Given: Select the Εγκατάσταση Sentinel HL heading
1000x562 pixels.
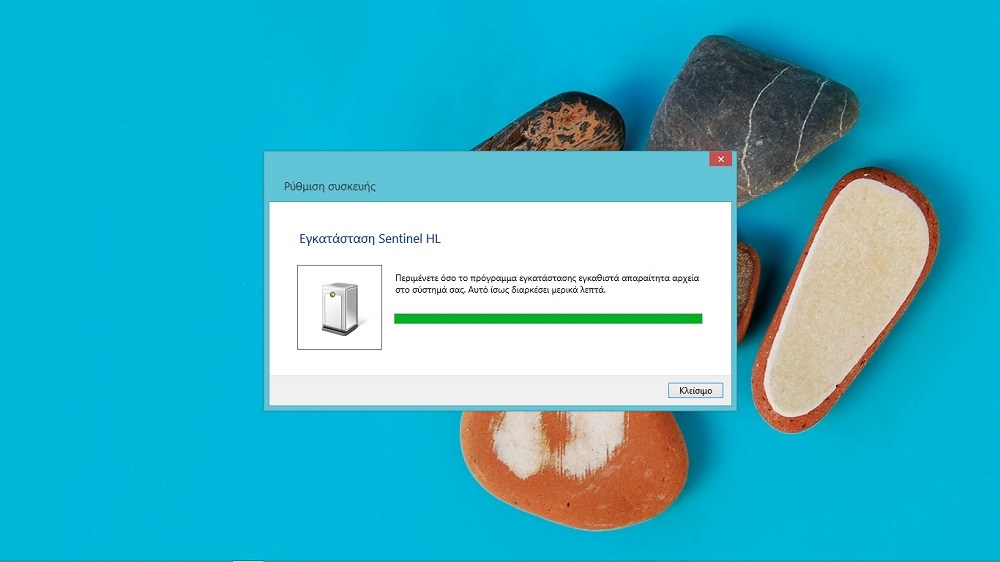Looking at the screenshot, I should (370, 239).
